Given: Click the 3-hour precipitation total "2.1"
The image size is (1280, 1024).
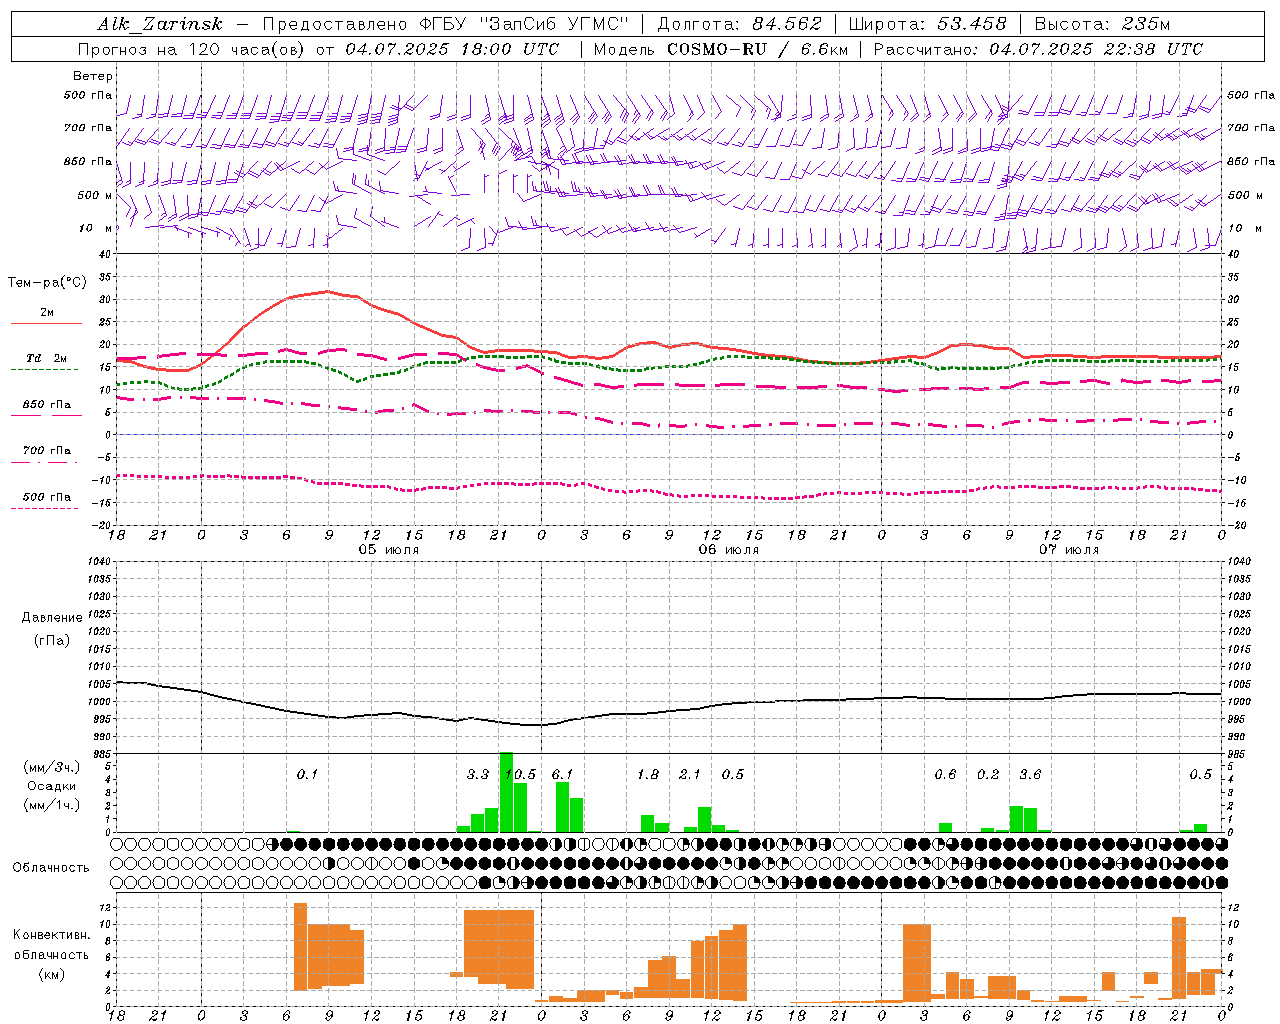Looking at the screenshot, I should (690, 774).
